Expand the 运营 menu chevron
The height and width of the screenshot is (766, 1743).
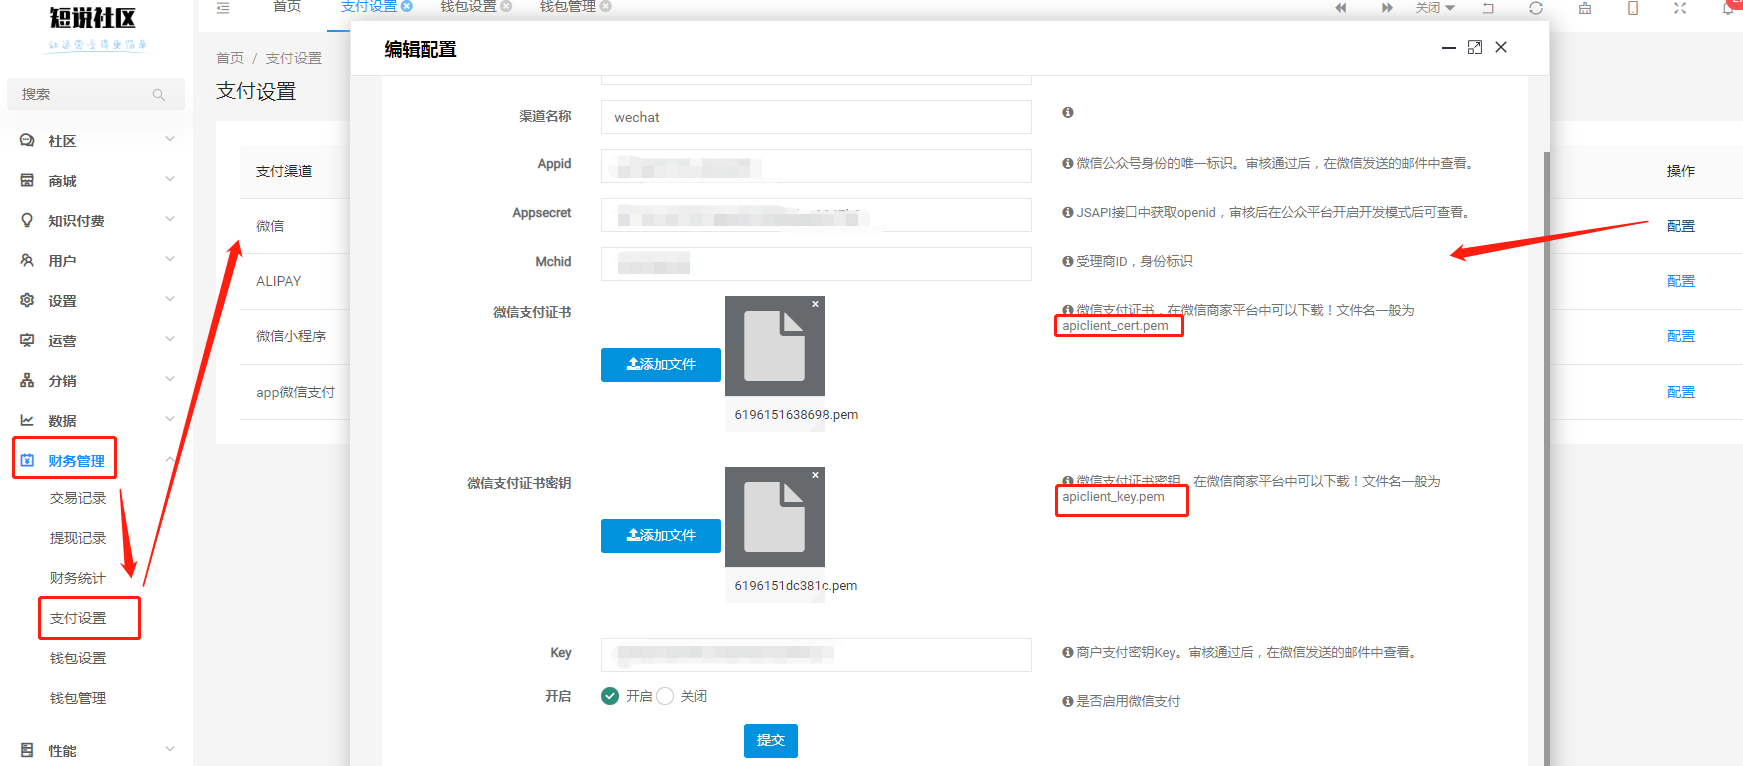[x=170, y=339]
